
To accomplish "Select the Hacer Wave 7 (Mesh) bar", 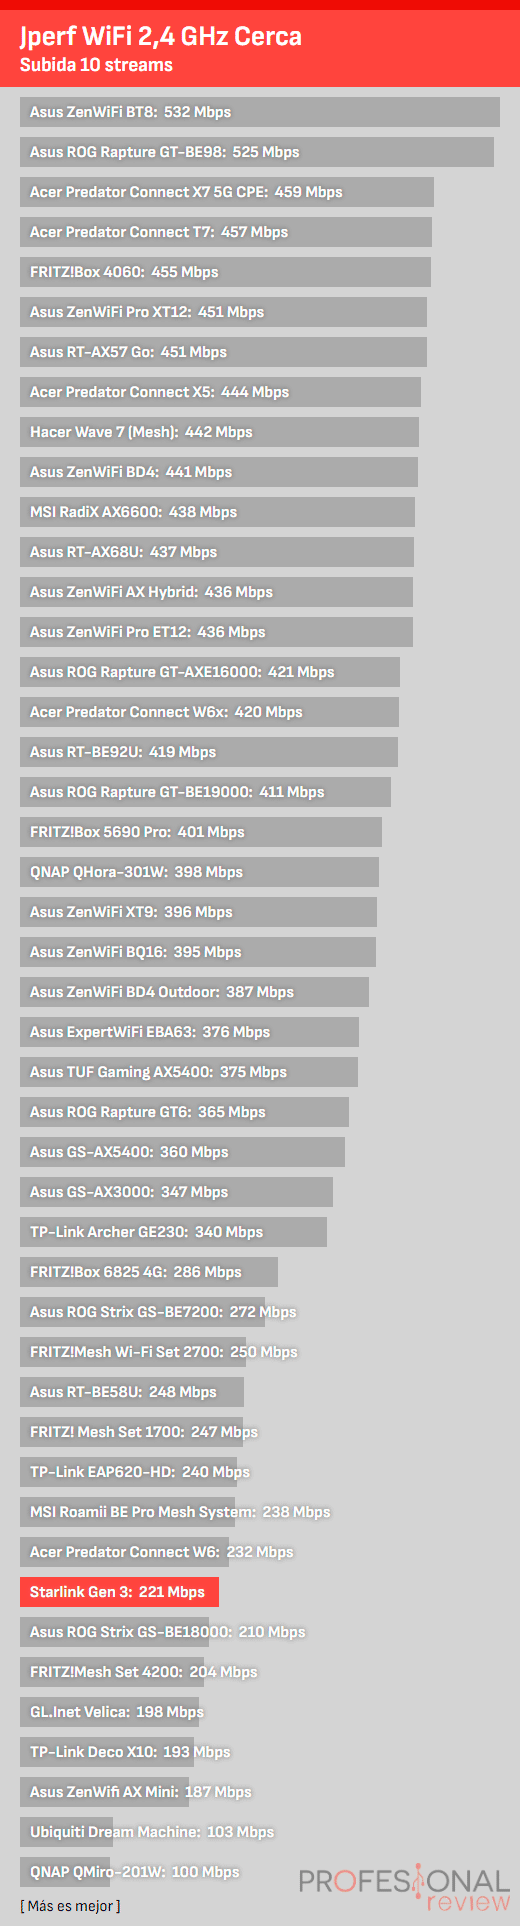I will click(219, 432).
